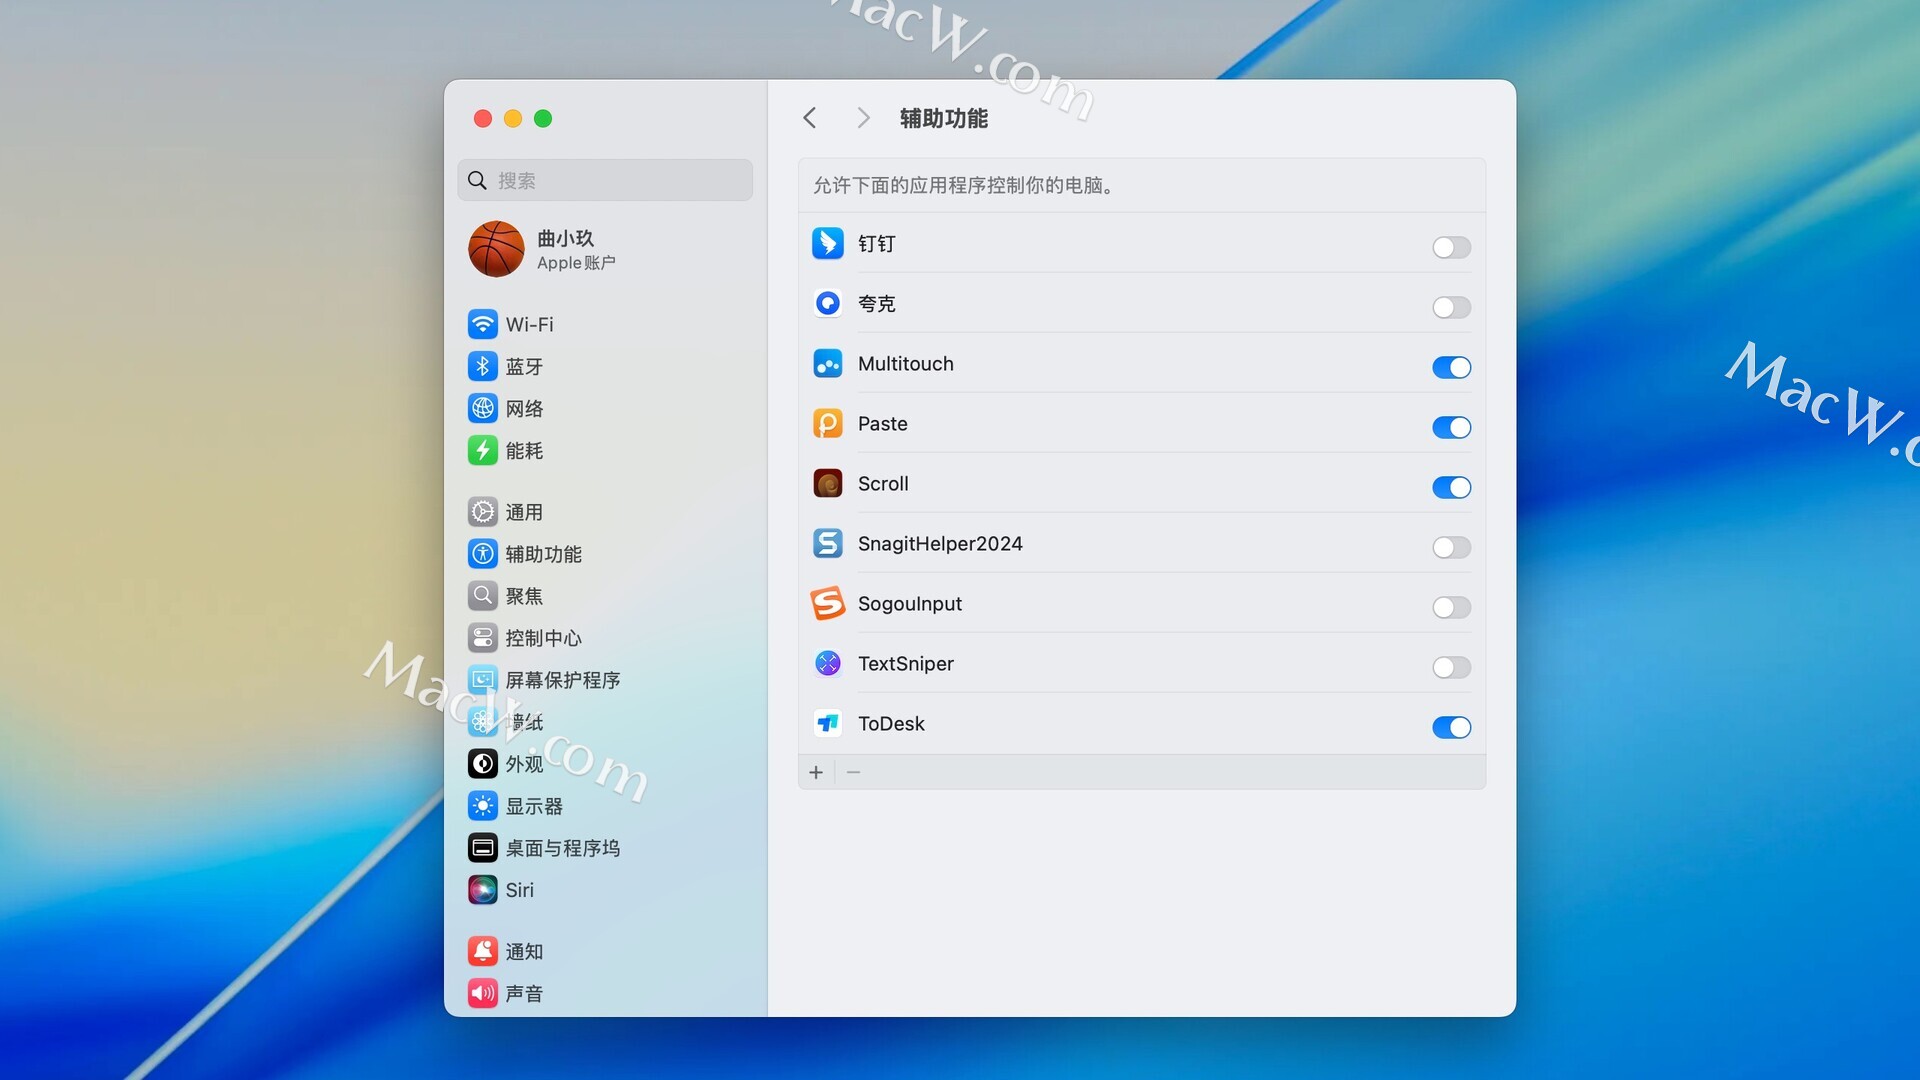Open 显示器 displays icon in sidebar
1920x1080 pixels.
(483, 806)
